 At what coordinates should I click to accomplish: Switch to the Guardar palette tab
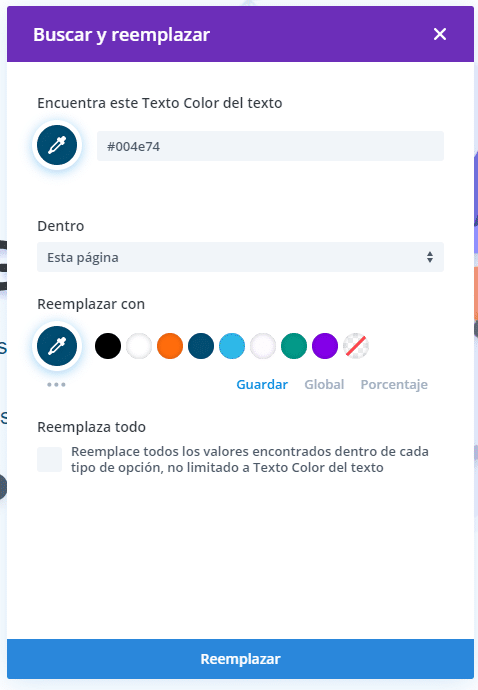coord(262,385)
